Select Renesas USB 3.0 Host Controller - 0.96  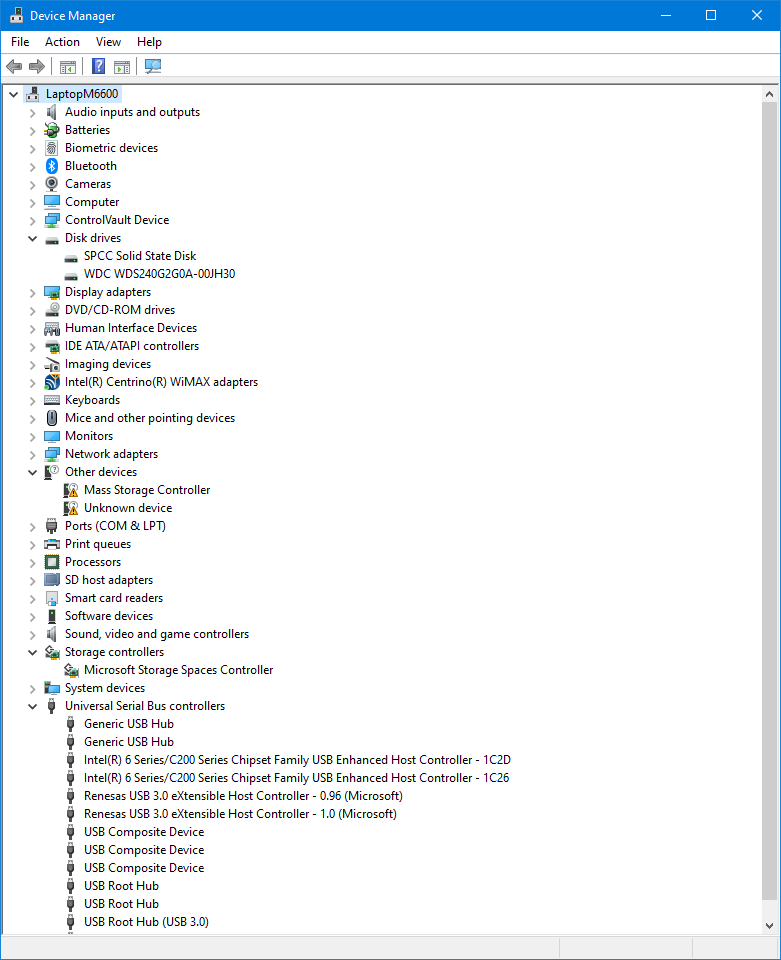coord(244,796)
